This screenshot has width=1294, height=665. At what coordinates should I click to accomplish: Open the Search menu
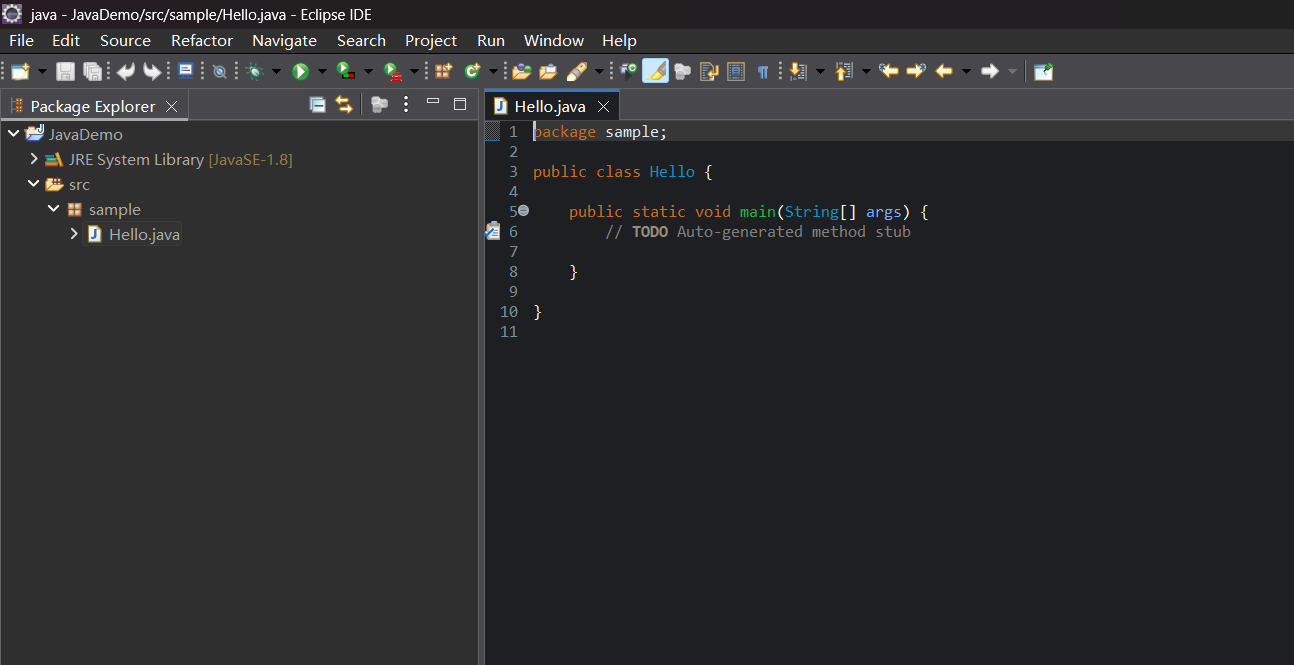361,40
